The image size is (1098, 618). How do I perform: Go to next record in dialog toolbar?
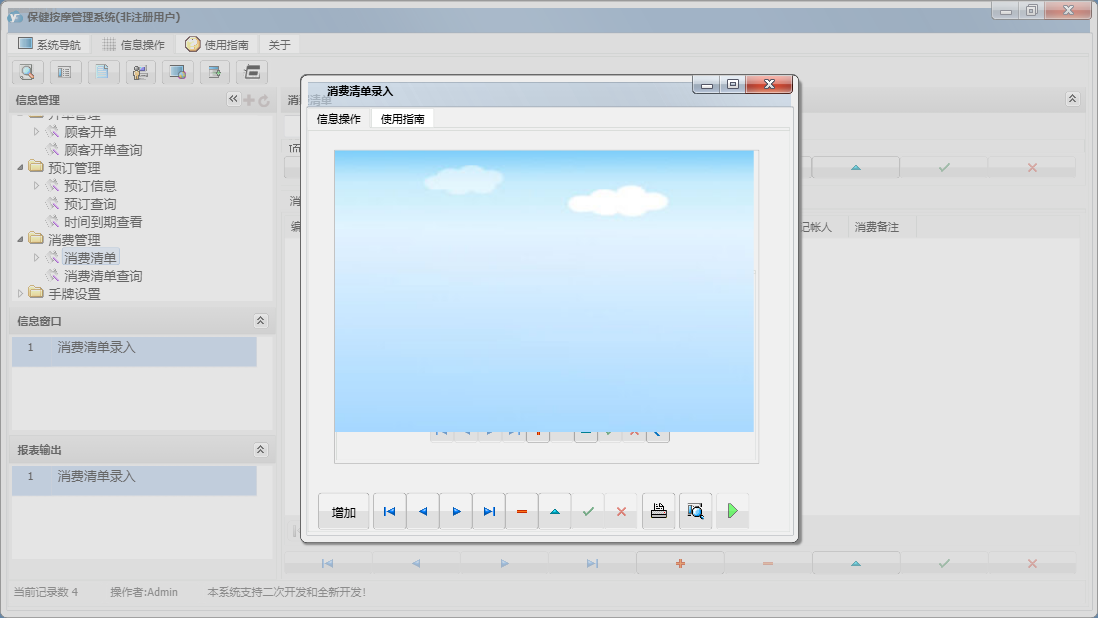click(x=456, y=511)
